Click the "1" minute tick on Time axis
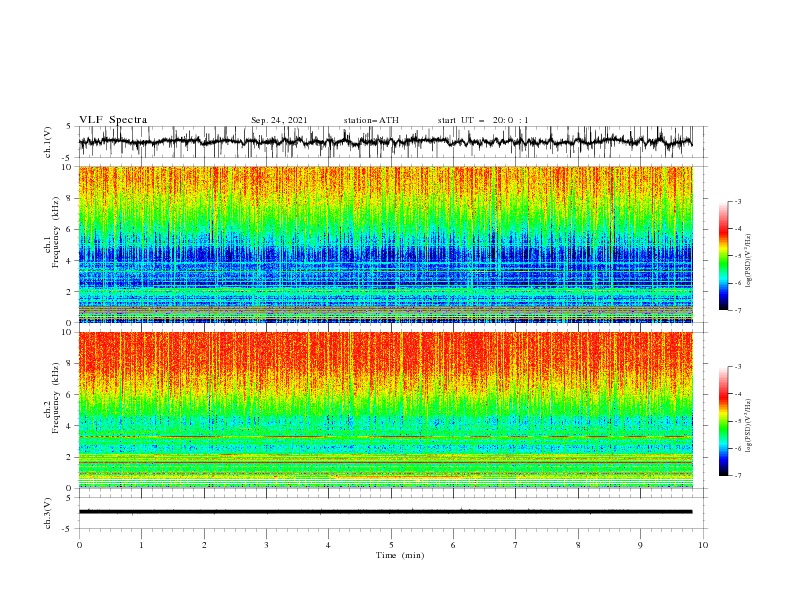 click(x=141, y=545)
